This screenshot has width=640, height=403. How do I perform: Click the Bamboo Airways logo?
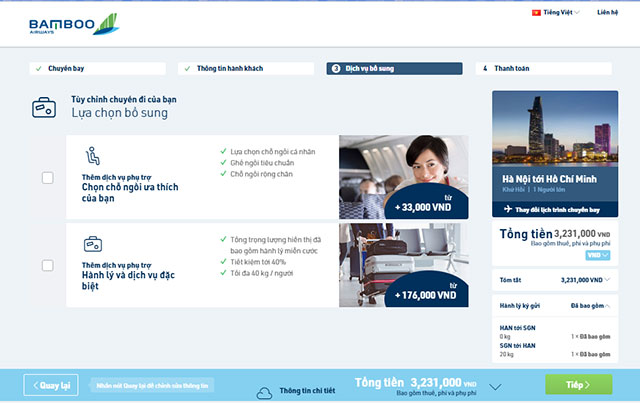coord(60,23)
